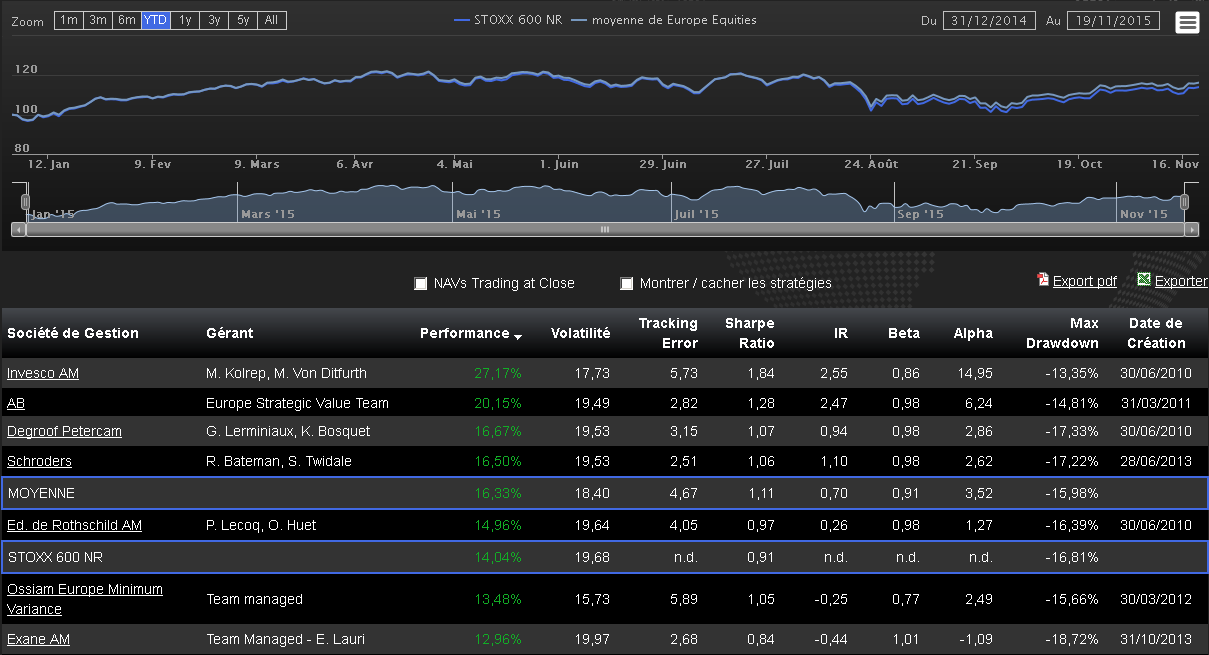Screen dimensions: 1209x655
Task: Click the navigator horizontal scrollbar thumb
Action: pos(604,229)
